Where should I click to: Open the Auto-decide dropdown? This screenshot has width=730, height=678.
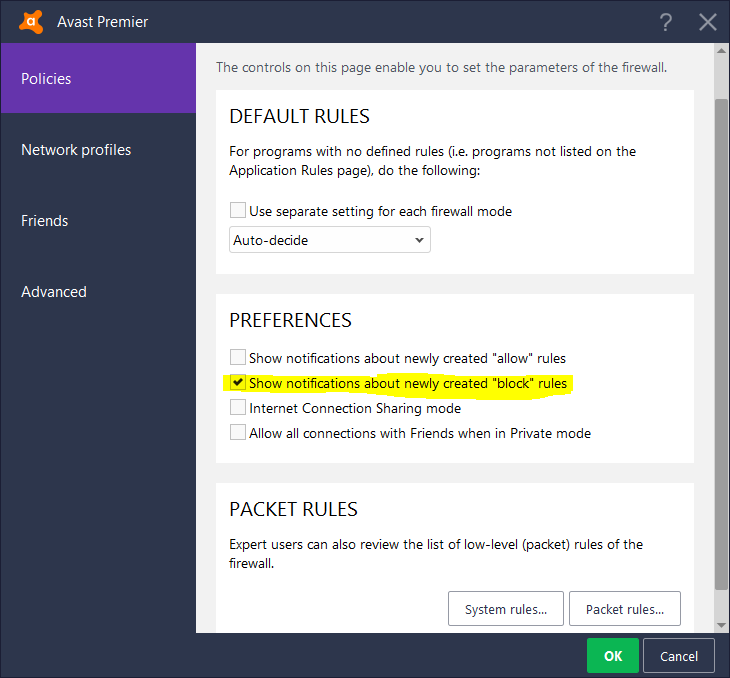pos(329,240)
